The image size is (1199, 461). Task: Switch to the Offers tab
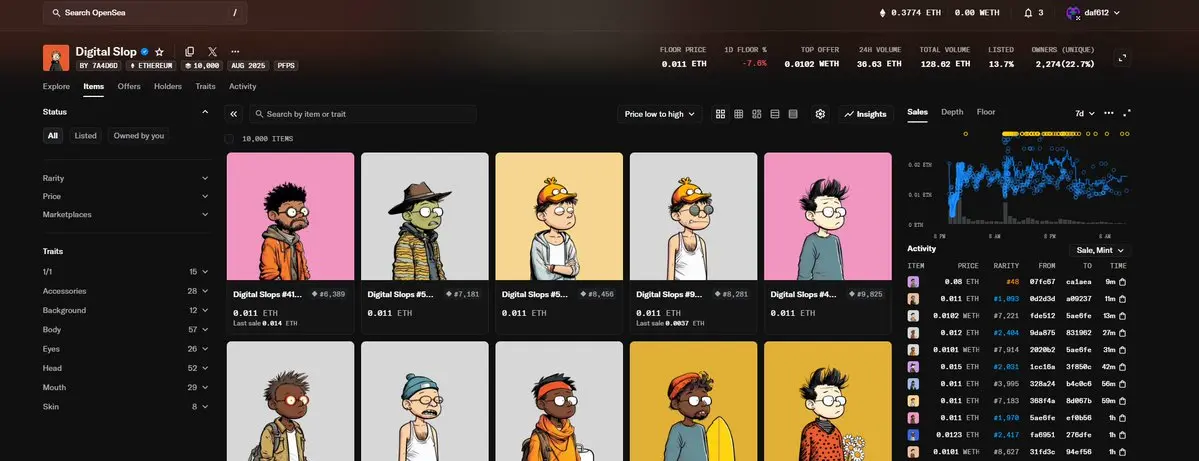pyautogui.click(x=129, y=86)
